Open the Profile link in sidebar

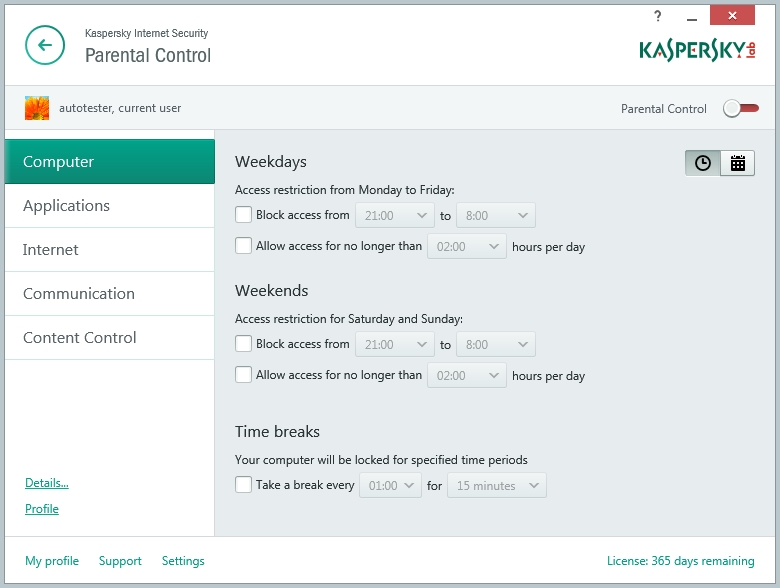coord(42,508)
